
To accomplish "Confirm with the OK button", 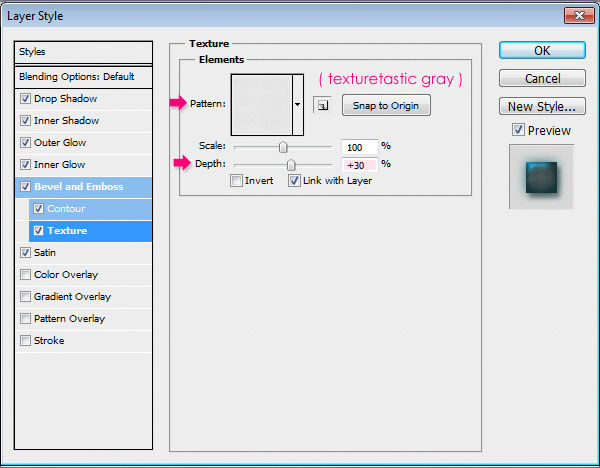I will point(542,51).
